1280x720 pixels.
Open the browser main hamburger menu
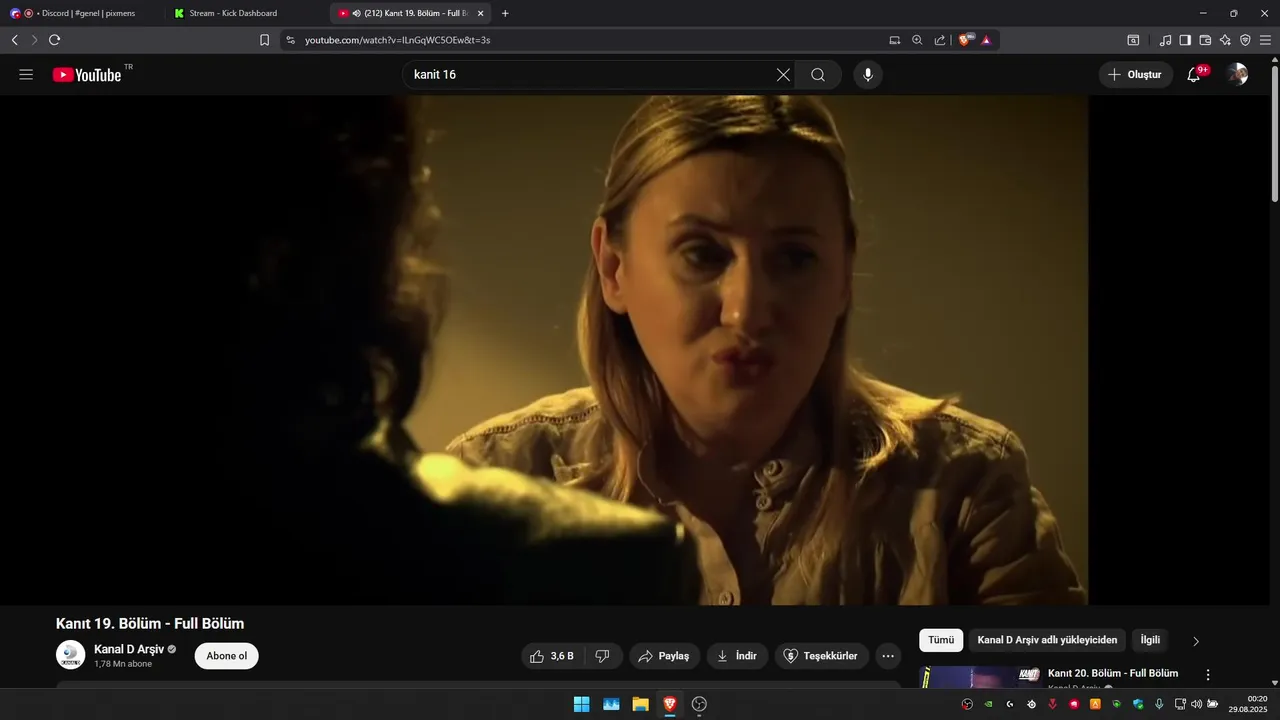1265,40
